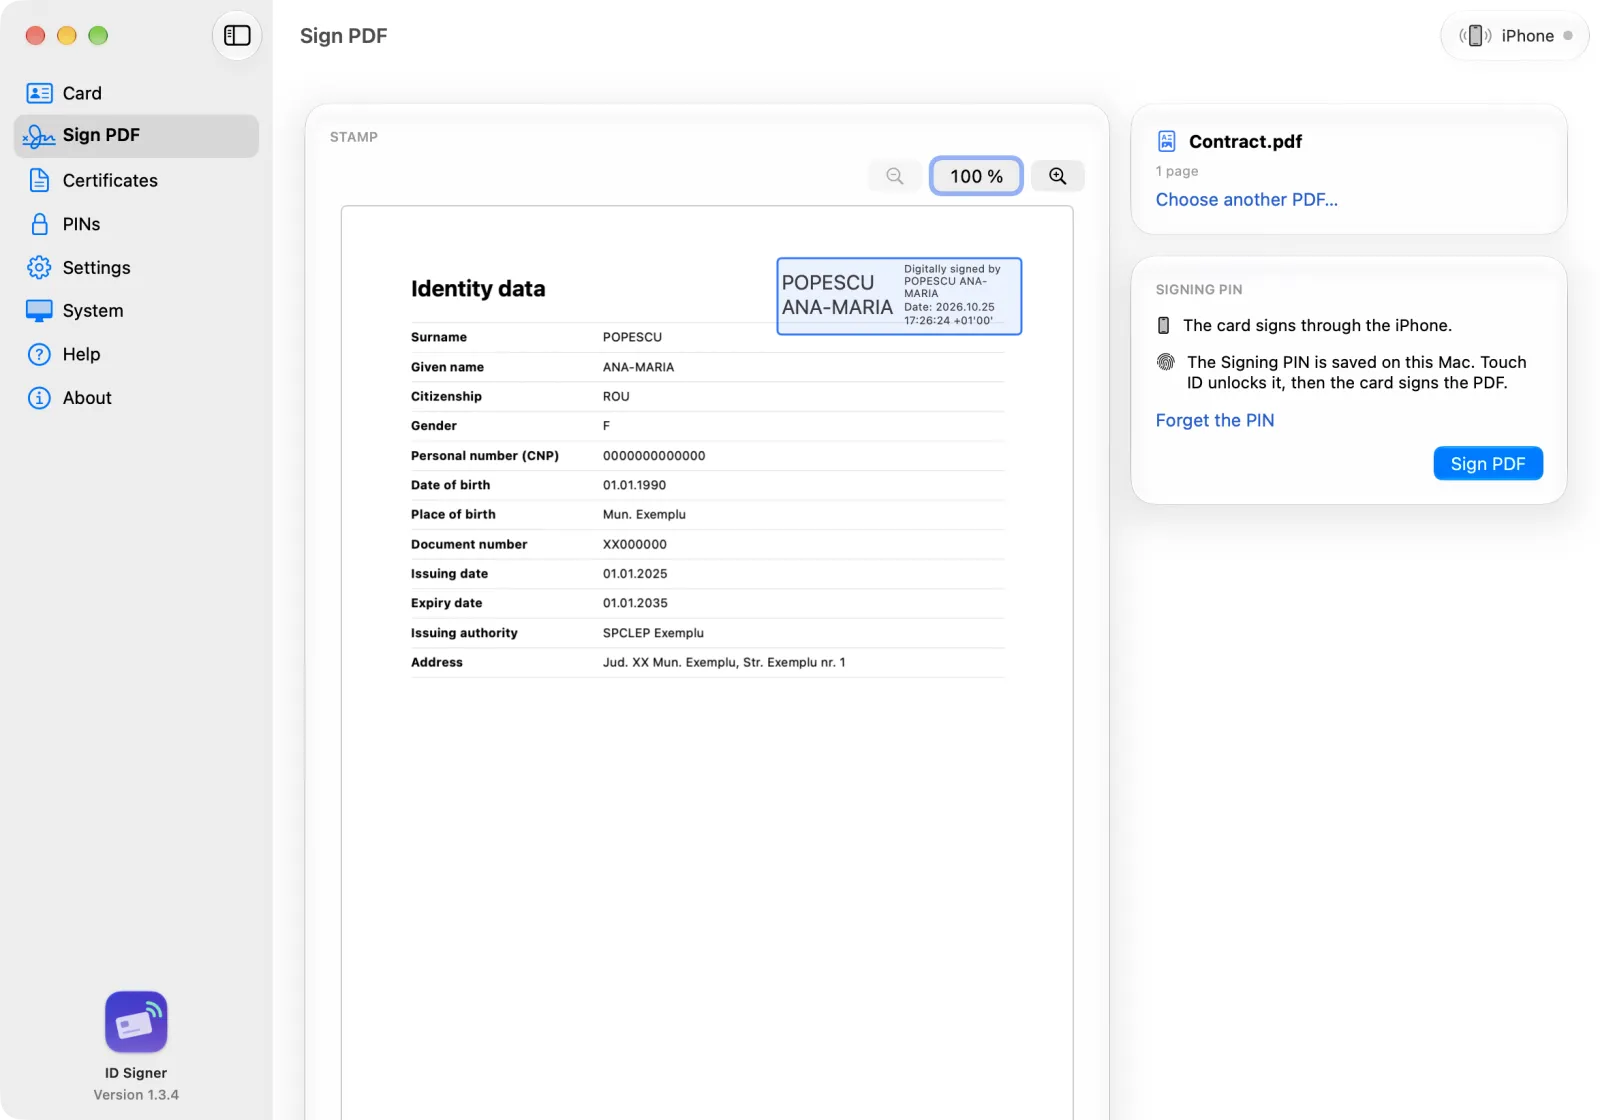This screenshot has height=1120, width=1600.
Task: Click the Help question mark icon
Action: (x=39, y=354)
